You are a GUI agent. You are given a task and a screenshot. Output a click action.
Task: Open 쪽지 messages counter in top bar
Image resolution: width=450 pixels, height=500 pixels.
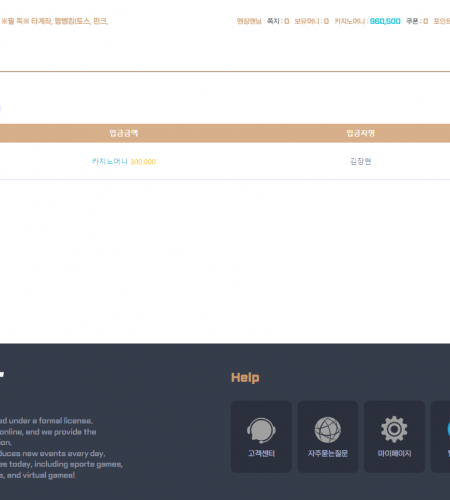(278, 21)
